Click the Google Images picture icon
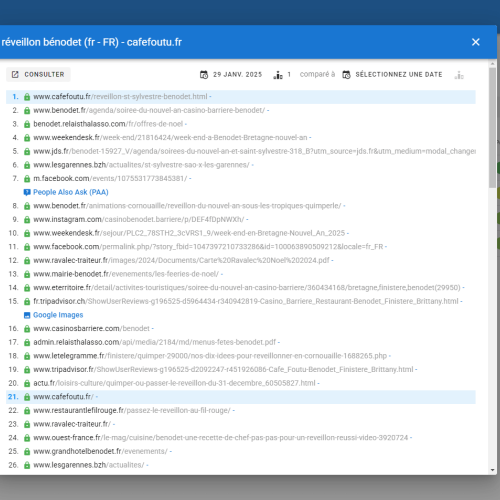The image size is (500, 500). 27,315
